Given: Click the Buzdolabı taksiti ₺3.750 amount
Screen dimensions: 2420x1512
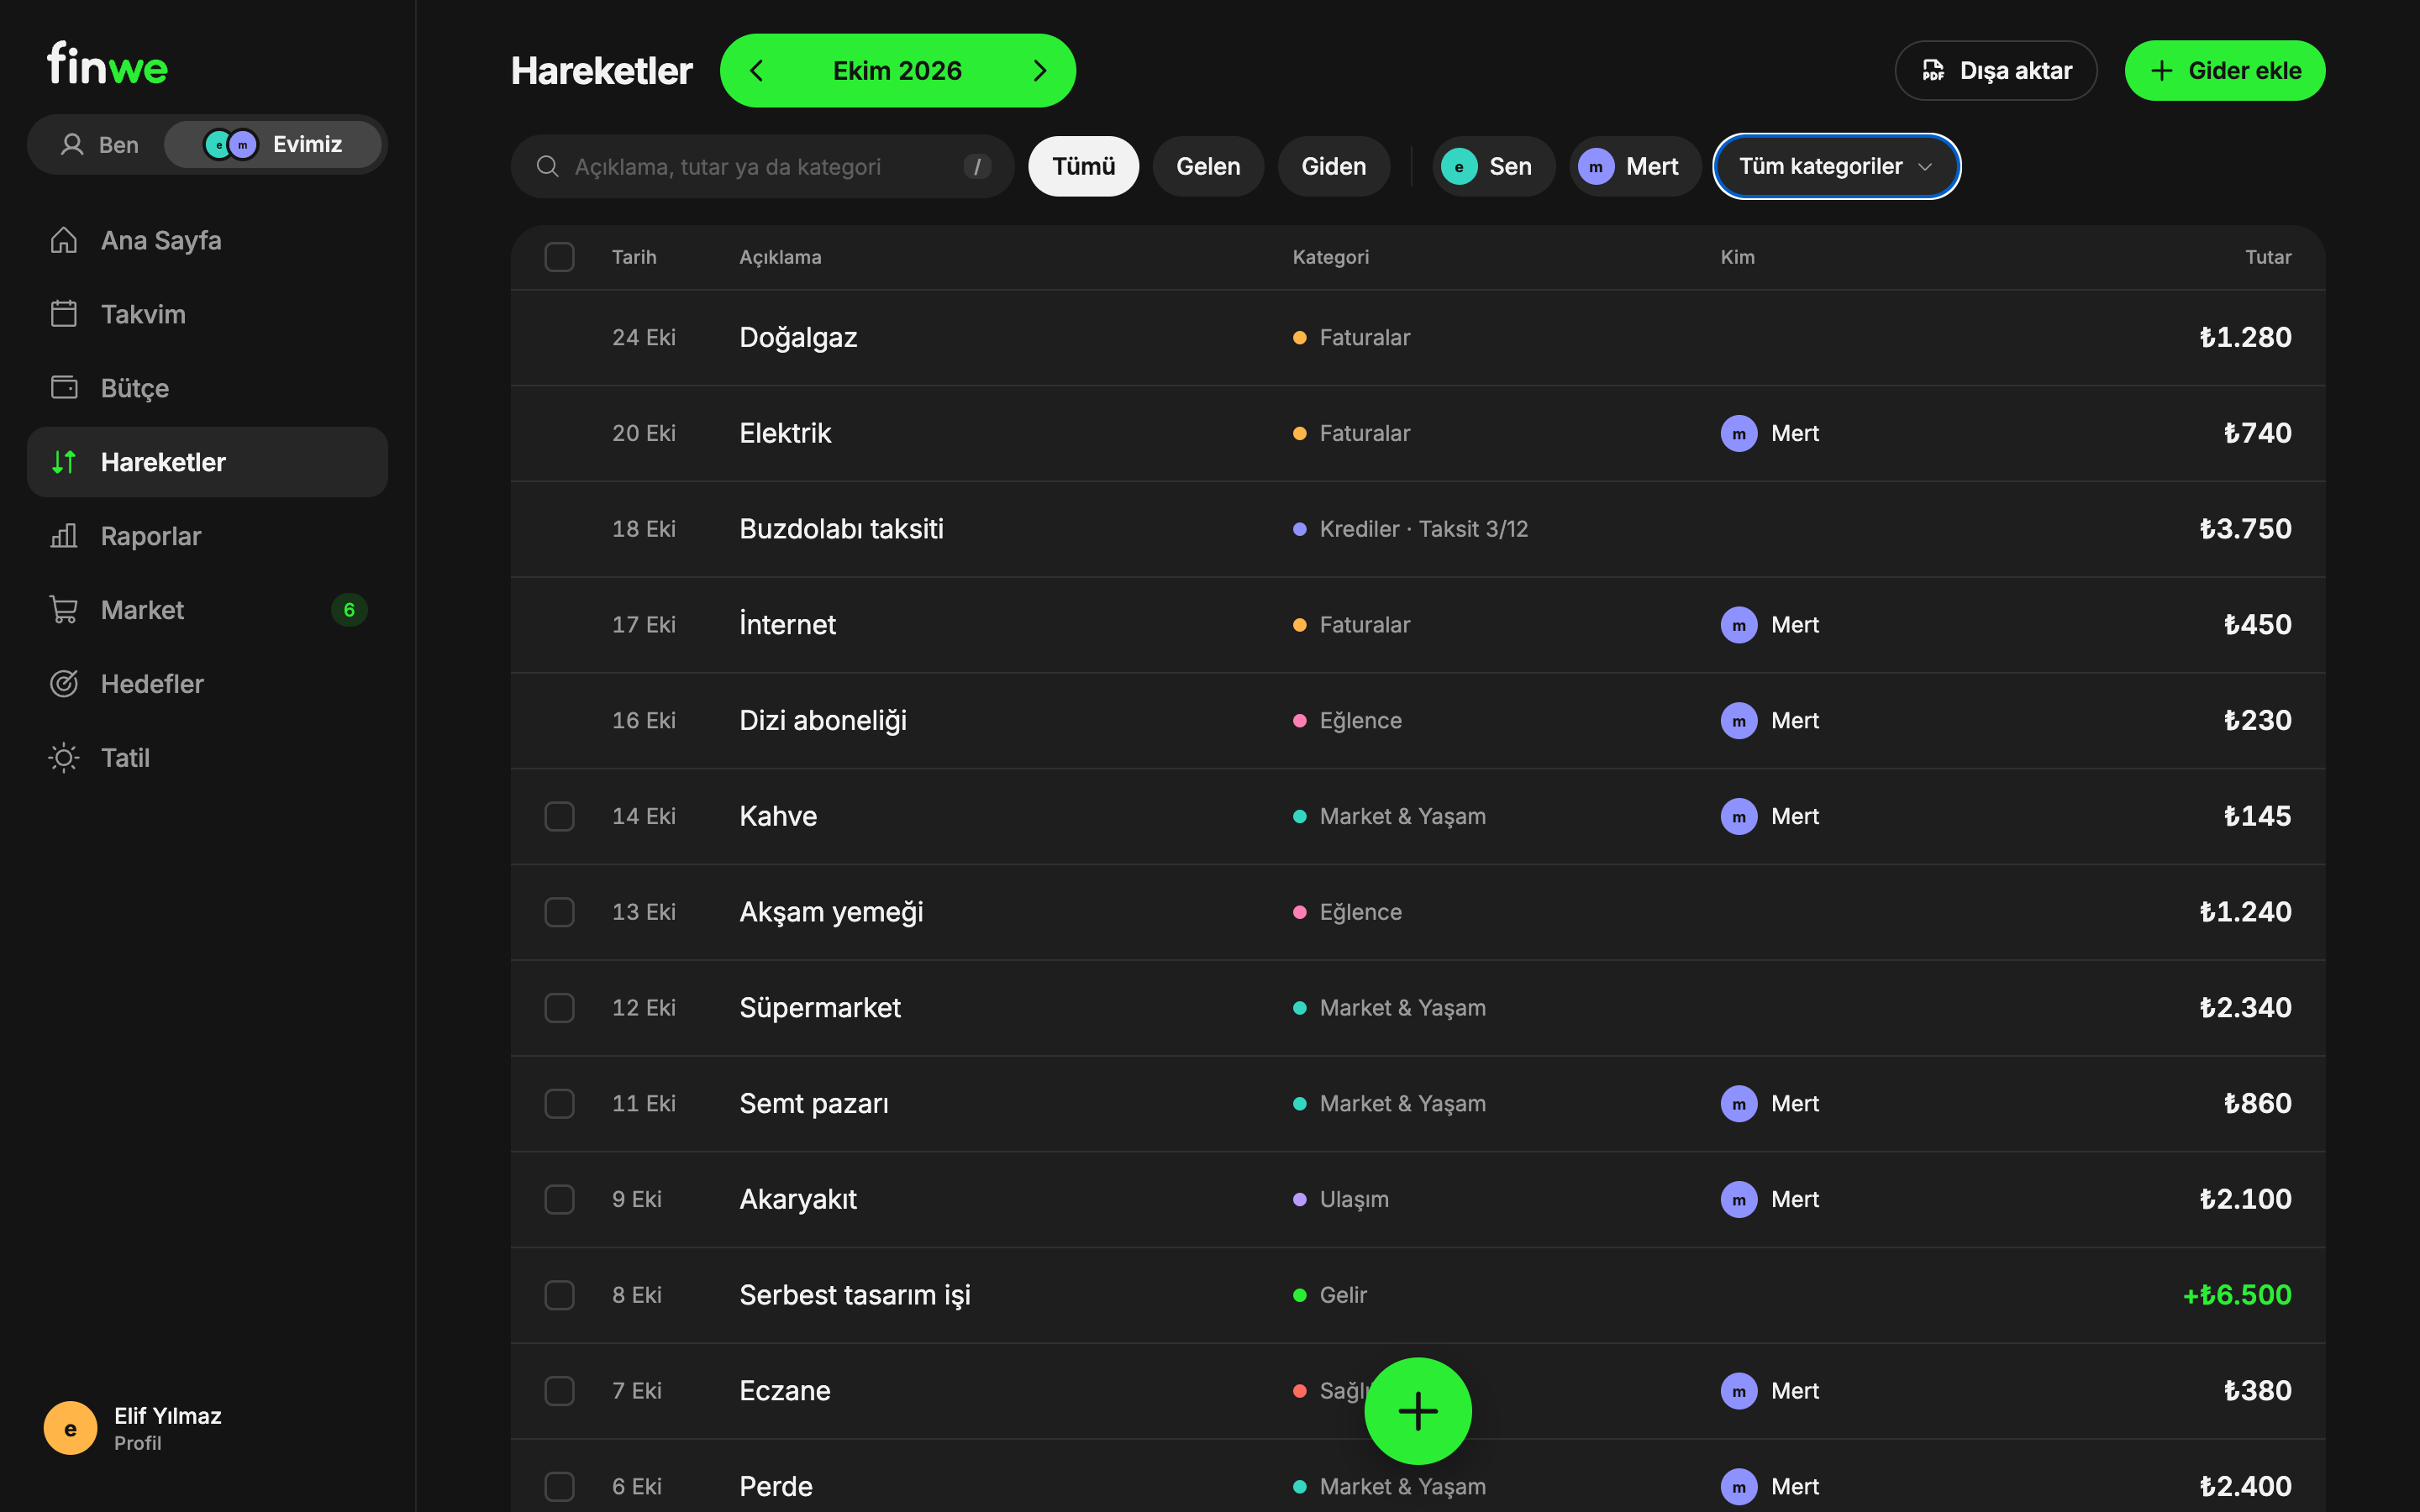Looking at the screenshot, I should point(2245,529).
